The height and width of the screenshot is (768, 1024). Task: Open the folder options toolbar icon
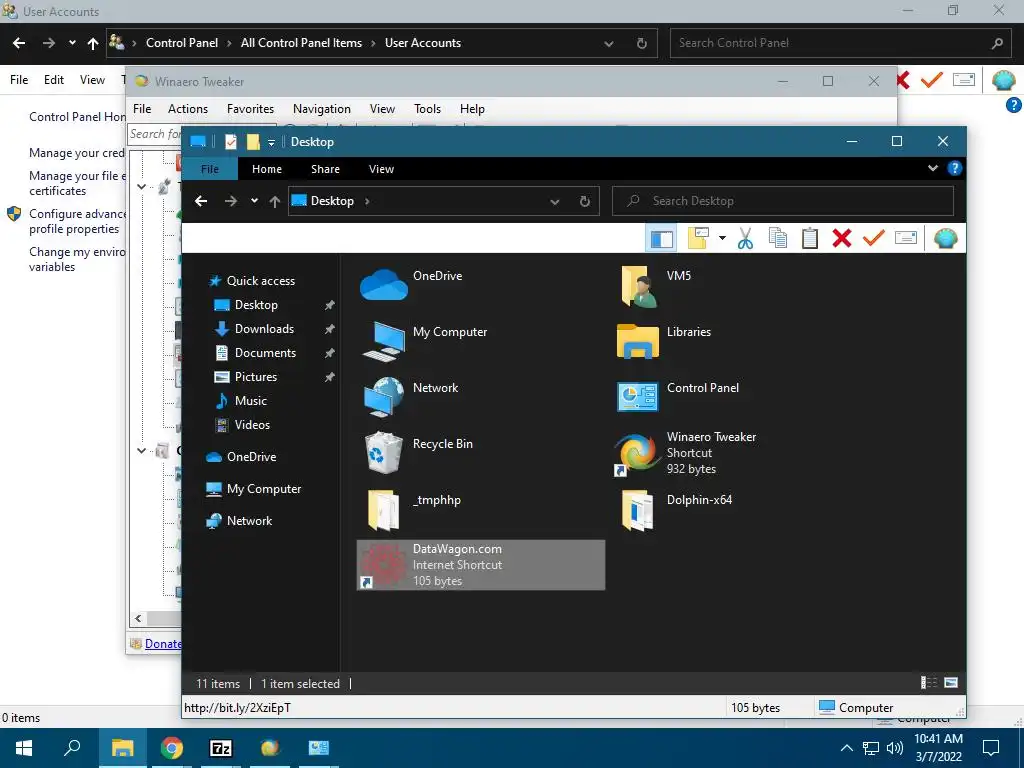click(698, 238)
